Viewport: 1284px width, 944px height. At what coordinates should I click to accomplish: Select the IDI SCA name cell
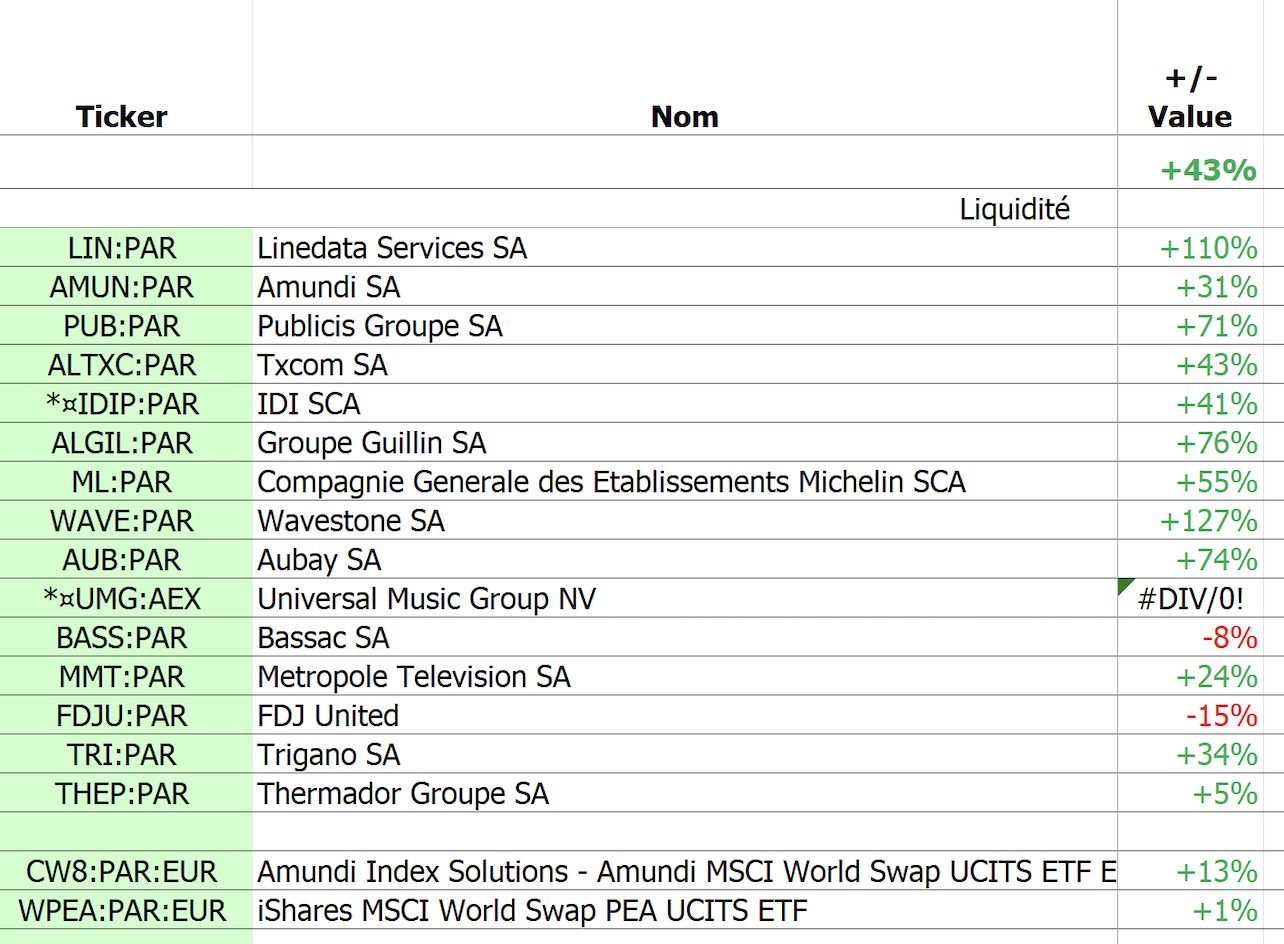click(x=308, y=404)
